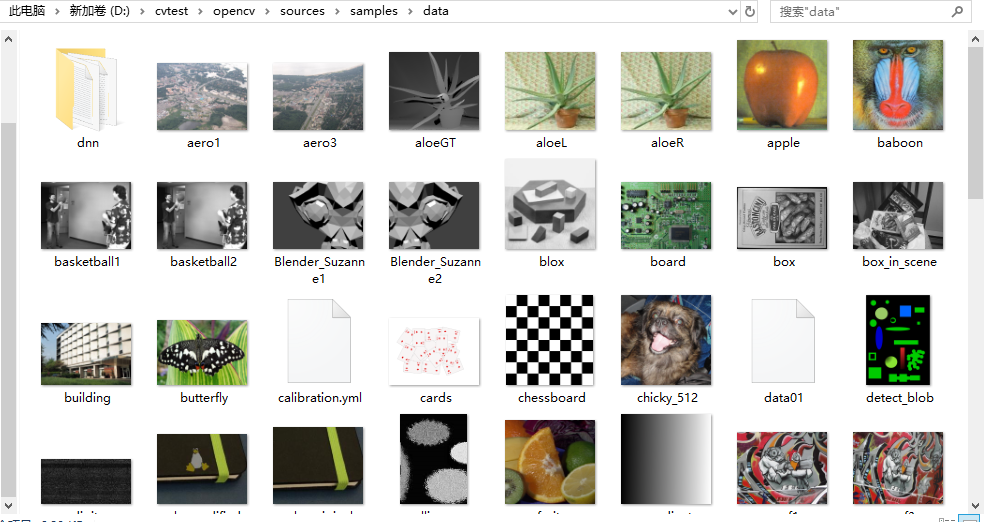Image resolution: width=985 pixels, height=522 pixels.
Task: Click navigation pane scrollbar up arrow
Action: [8, 38]
